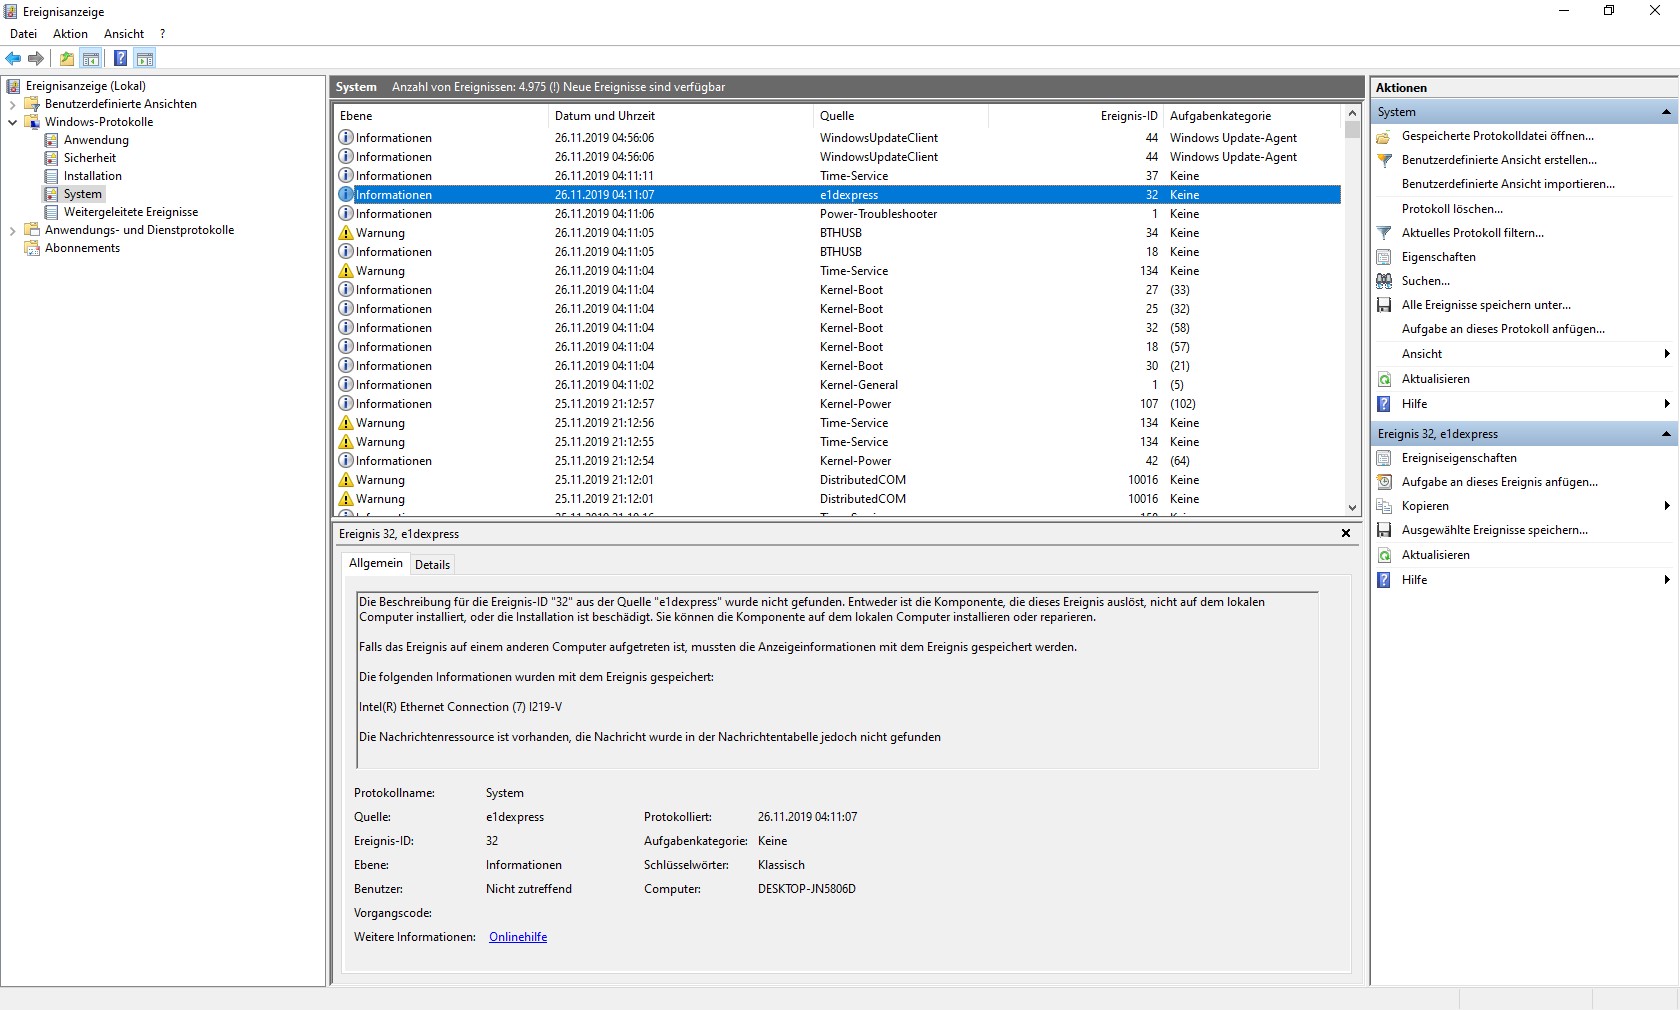
Task: Click the Aufgabenkategorie column header
Action: point(1254,116)
